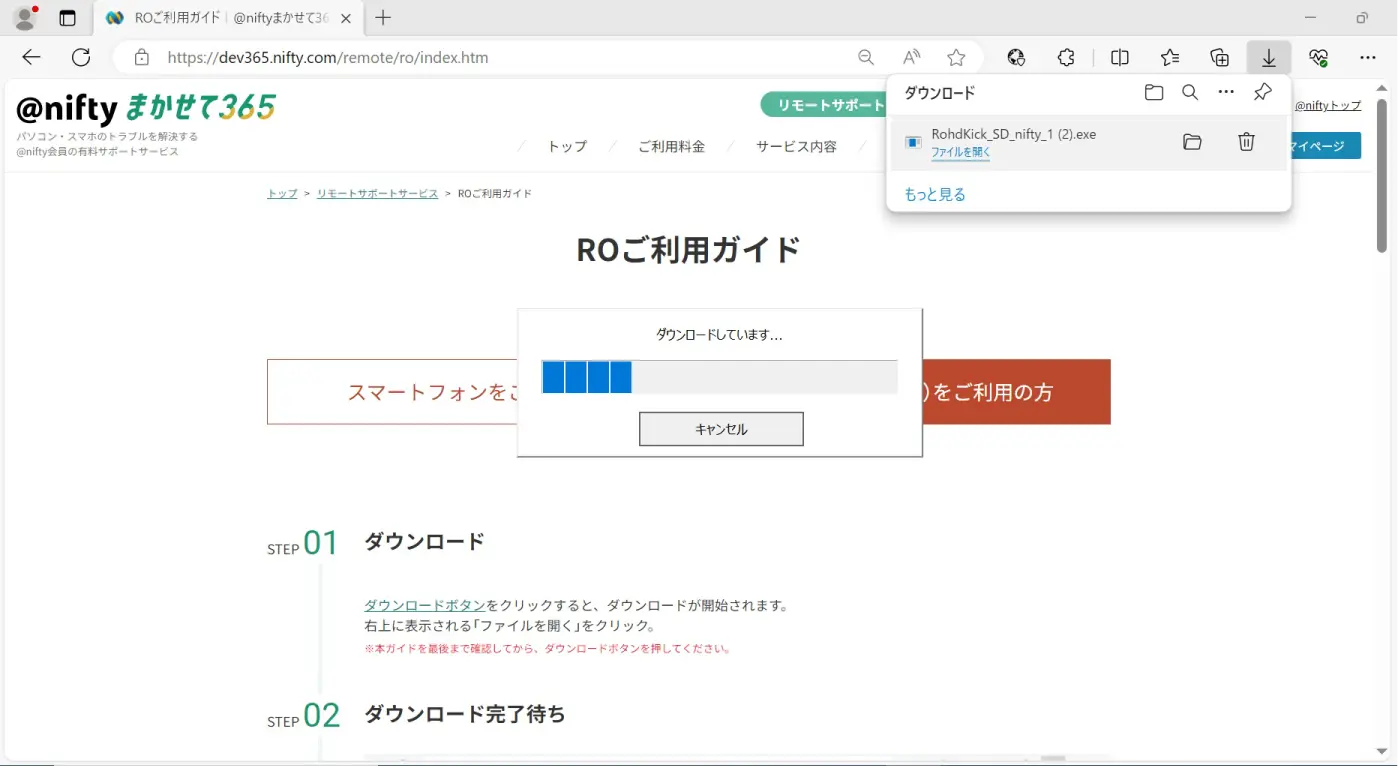Click the RohdKick_SD_nifty_1 (2).exe filename
This screenshot has width=1398, height=766.
tap(1013, 134)
